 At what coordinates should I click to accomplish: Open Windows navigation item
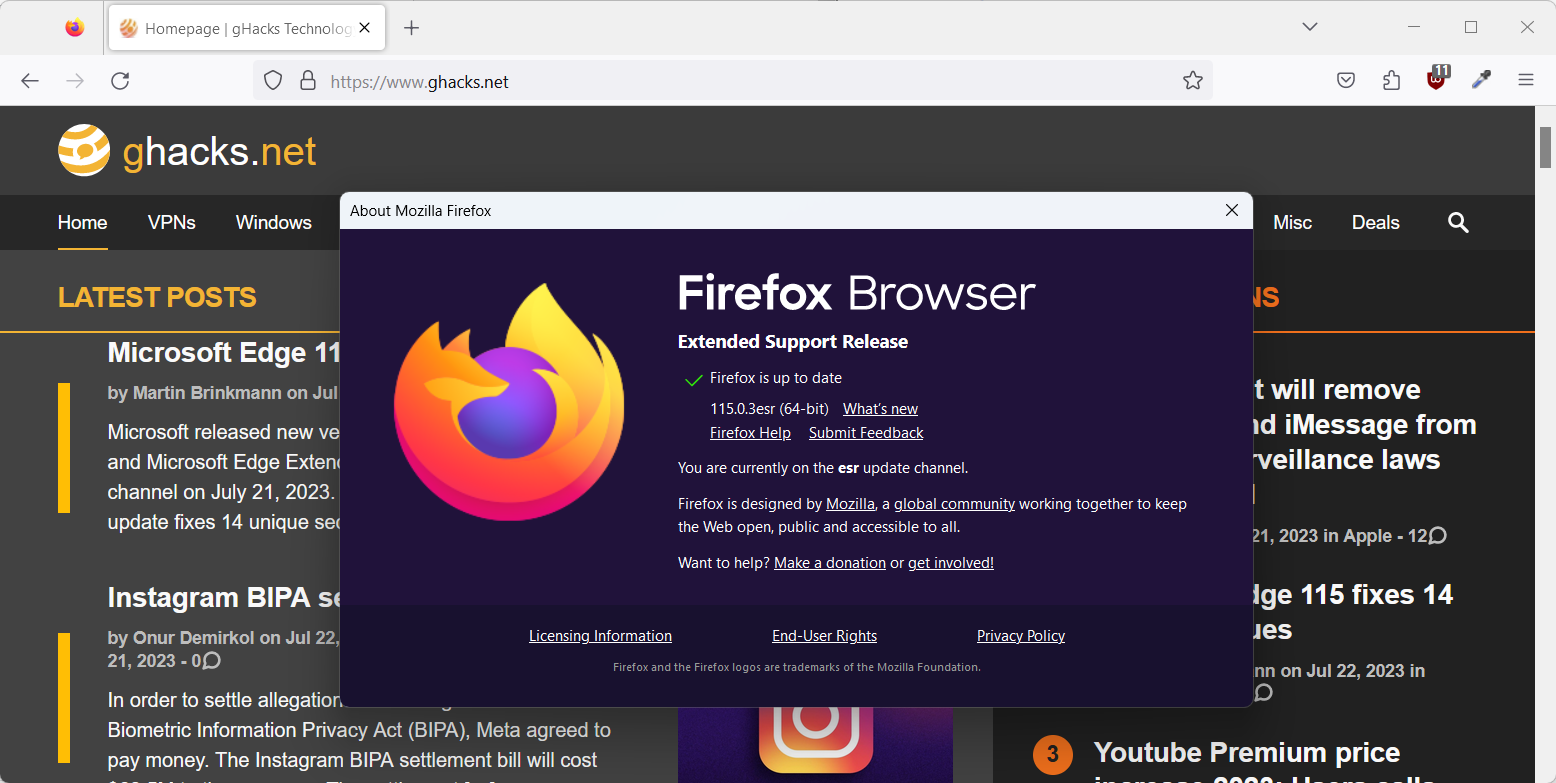274,222
